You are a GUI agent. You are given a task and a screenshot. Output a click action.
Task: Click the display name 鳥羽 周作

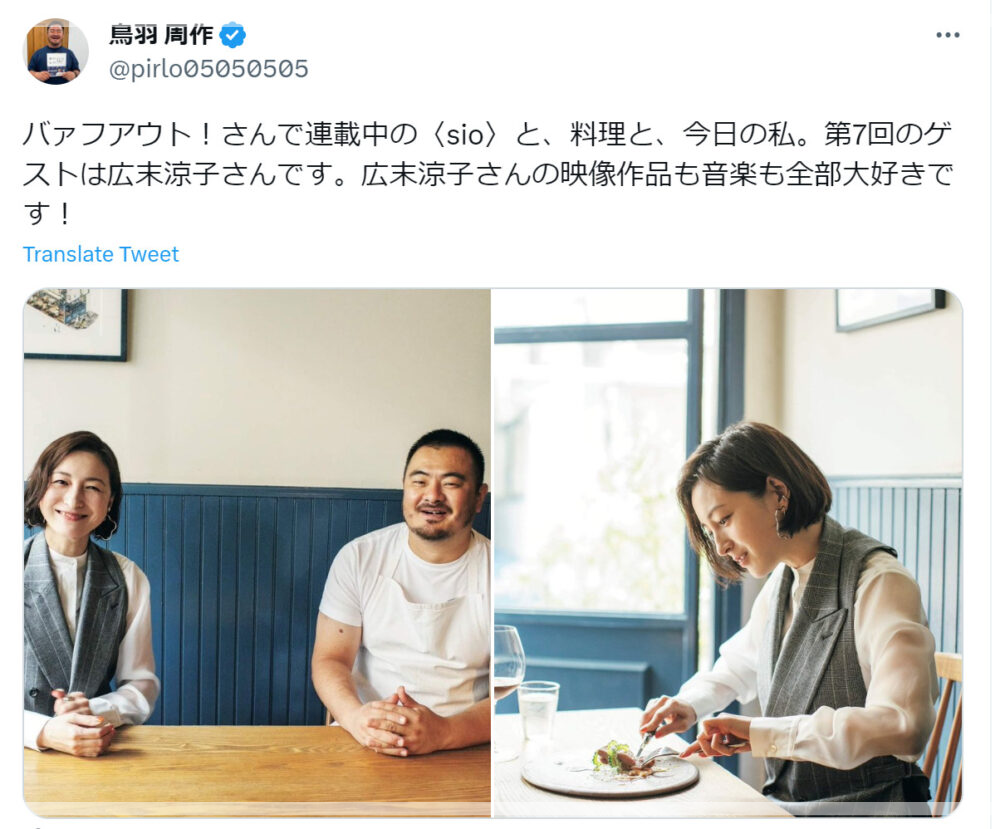coord(161,34)
